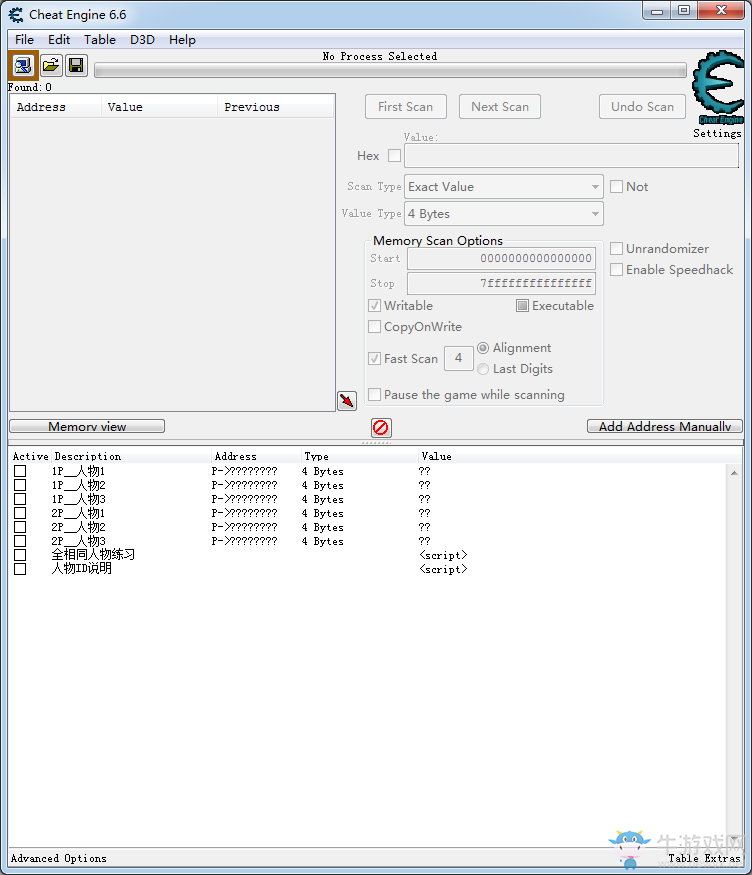Viewport: 752px width, 875px height.
Task: Open the Edit menu
Action: [x=59, y=40]
